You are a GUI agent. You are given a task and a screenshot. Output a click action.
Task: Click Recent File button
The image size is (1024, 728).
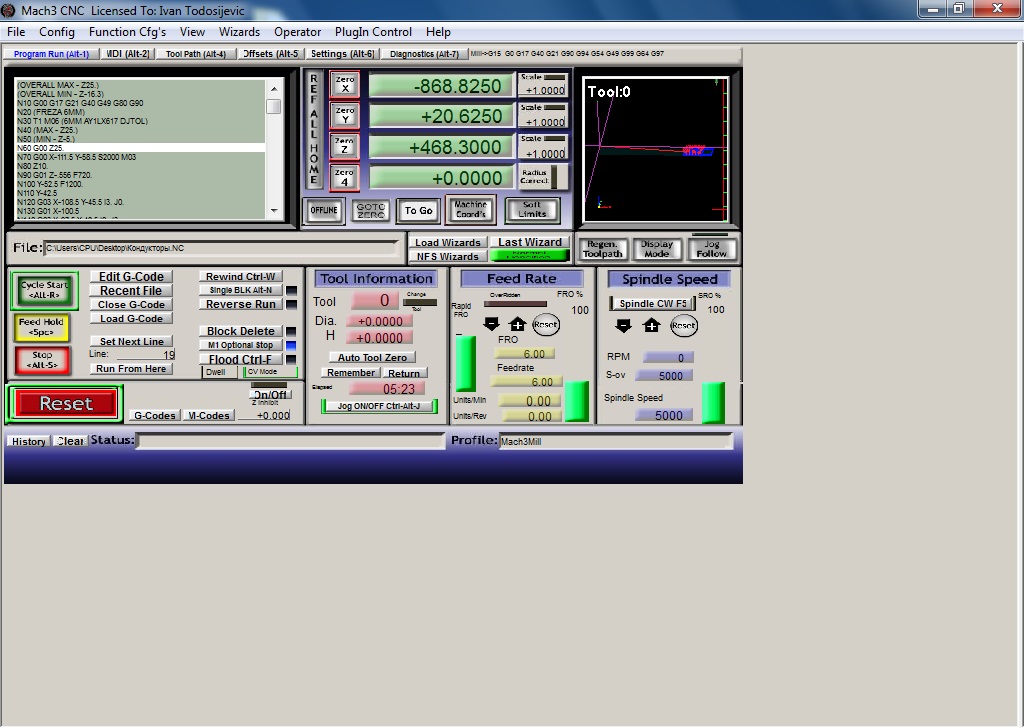point(131,291)
